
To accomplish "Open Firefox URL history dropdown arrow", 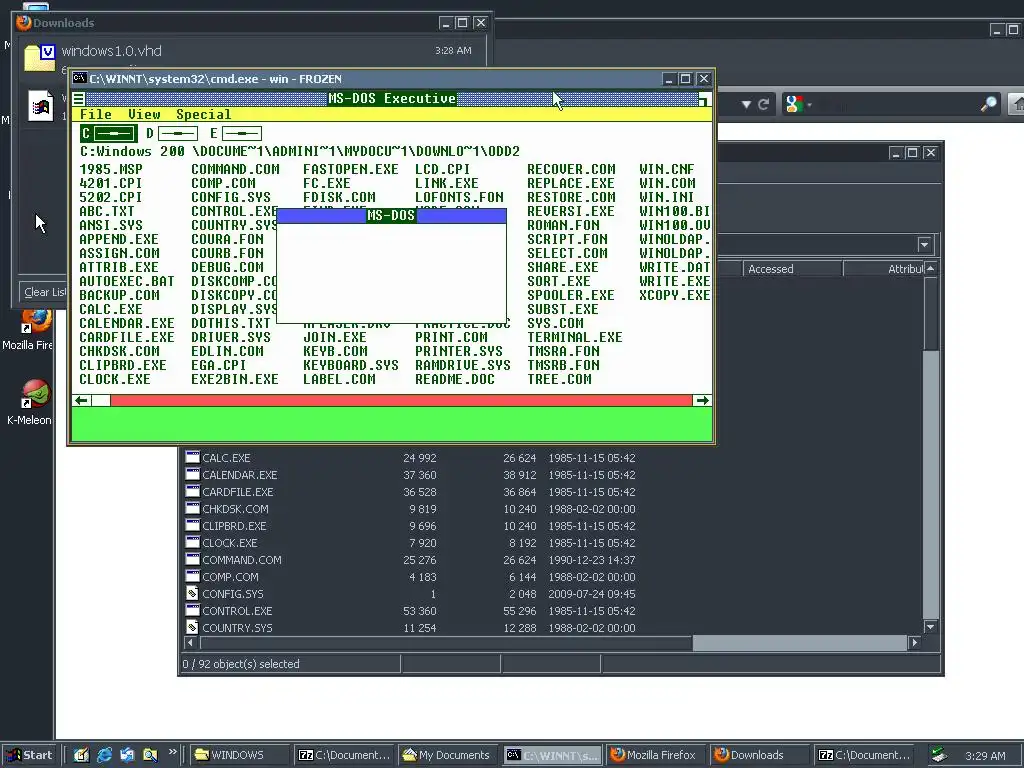I will (x=746, y=104).
